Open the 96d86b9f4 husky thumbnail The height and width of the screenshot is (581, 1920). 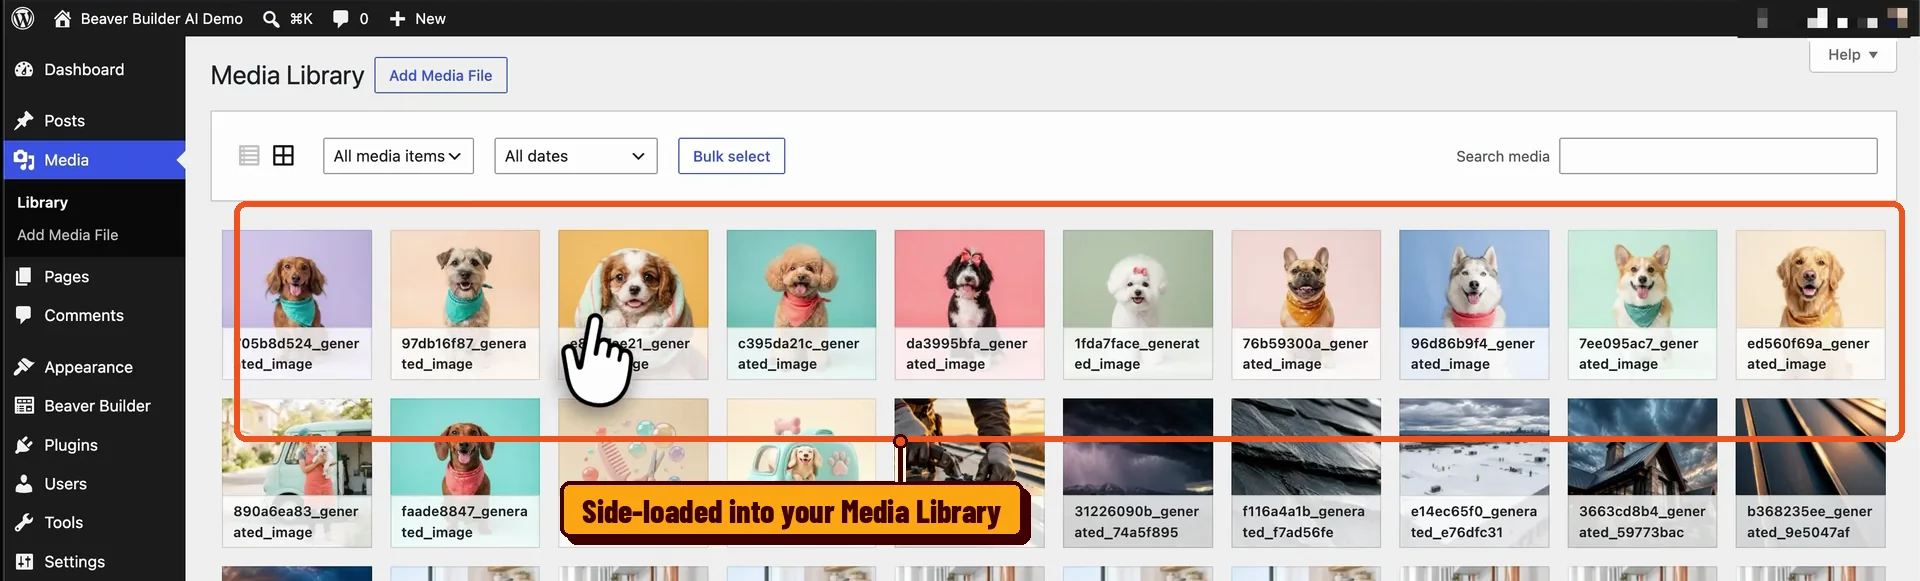[1474, 305]
